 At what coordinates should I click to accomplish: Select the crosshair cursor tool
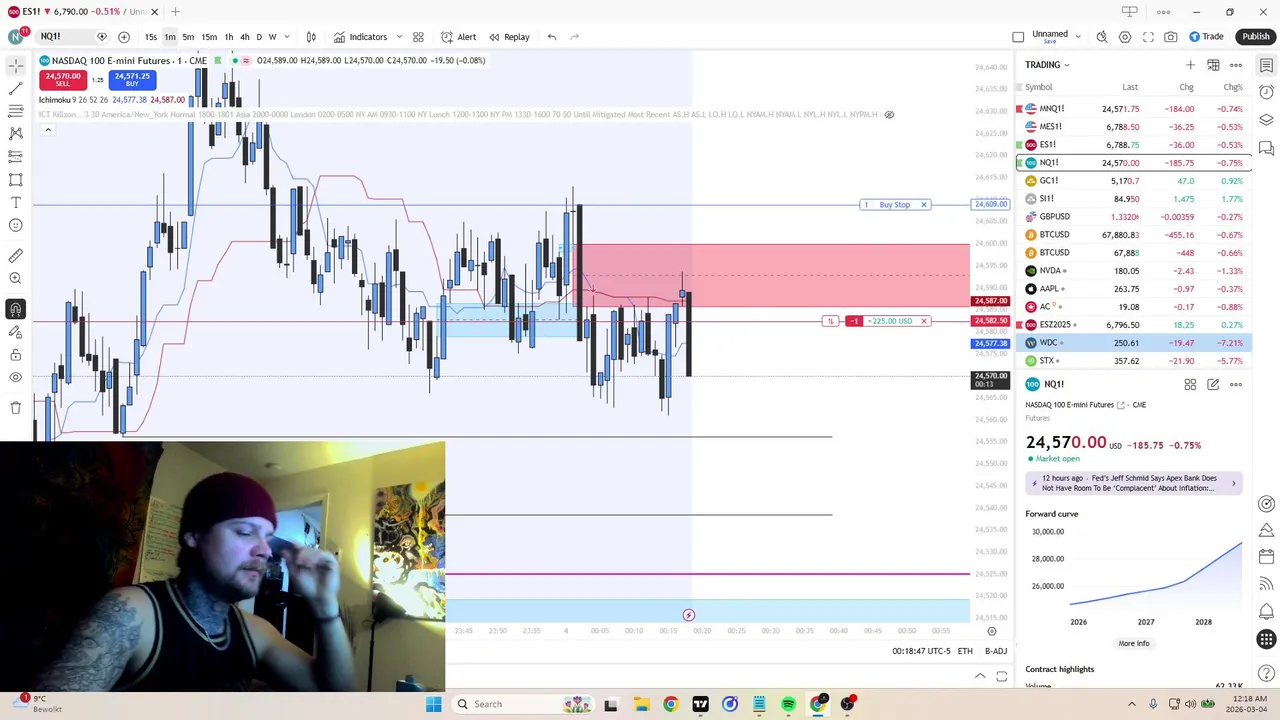(15, 65)
